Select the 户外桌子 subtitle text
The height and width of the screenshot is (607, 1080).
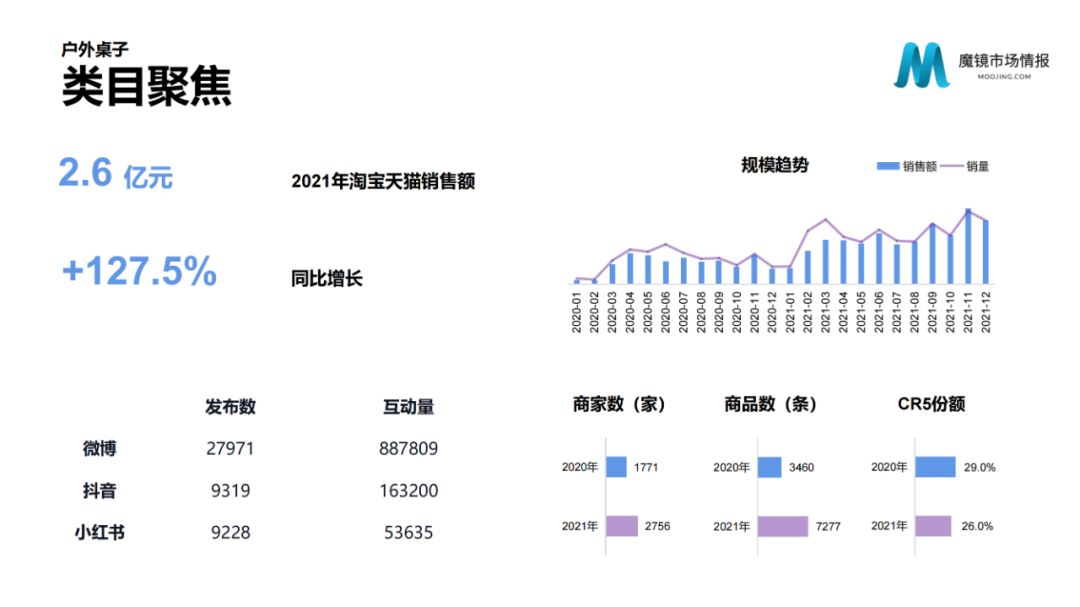point(95,50)
